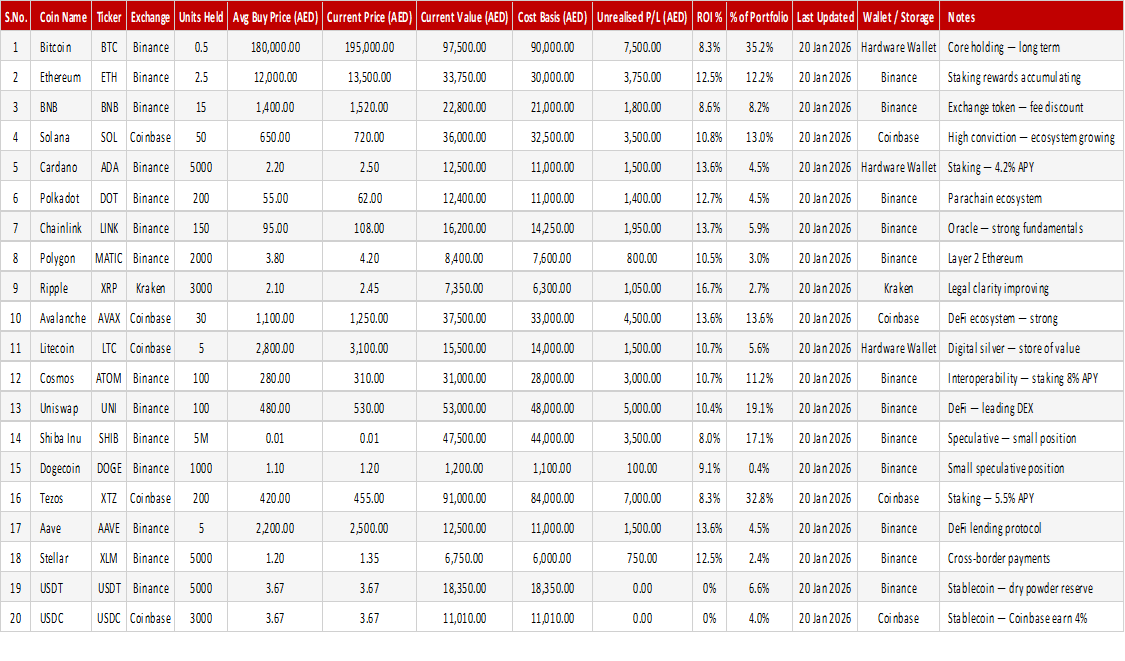Select the Avg Buy Price (AED) header
The width and height of the screenshot is (1125, 661).
coord(275,17)
